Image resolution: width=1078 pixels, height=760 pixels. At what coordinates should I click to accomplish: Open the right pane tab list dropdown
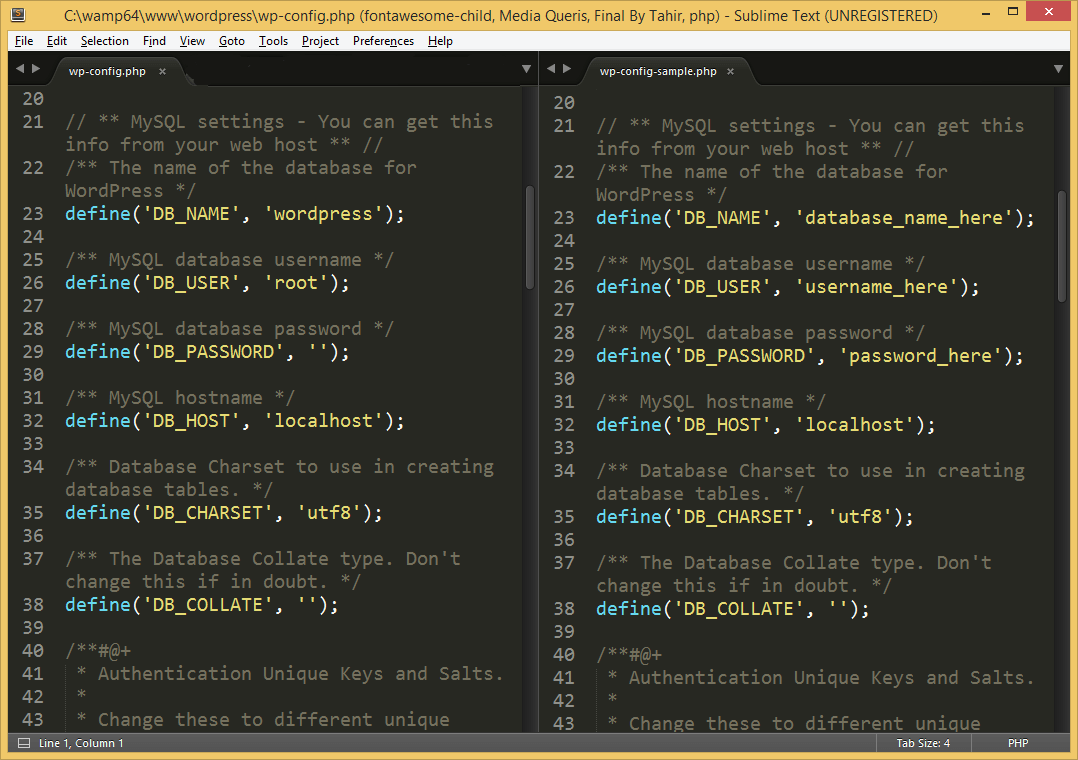(x=1058, y=69)
